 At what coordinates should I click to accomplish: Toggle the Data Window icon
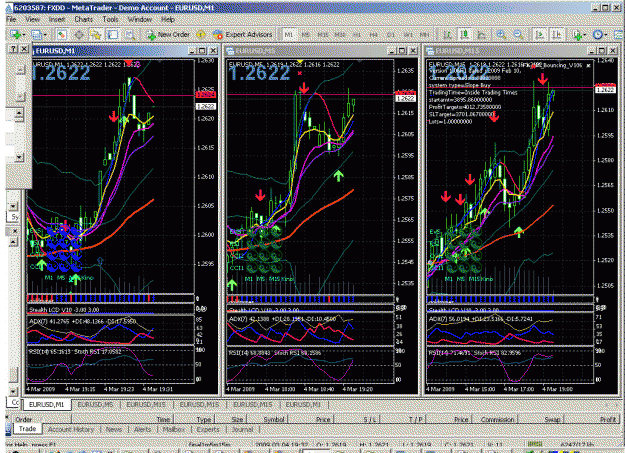[x=79, y=35]
